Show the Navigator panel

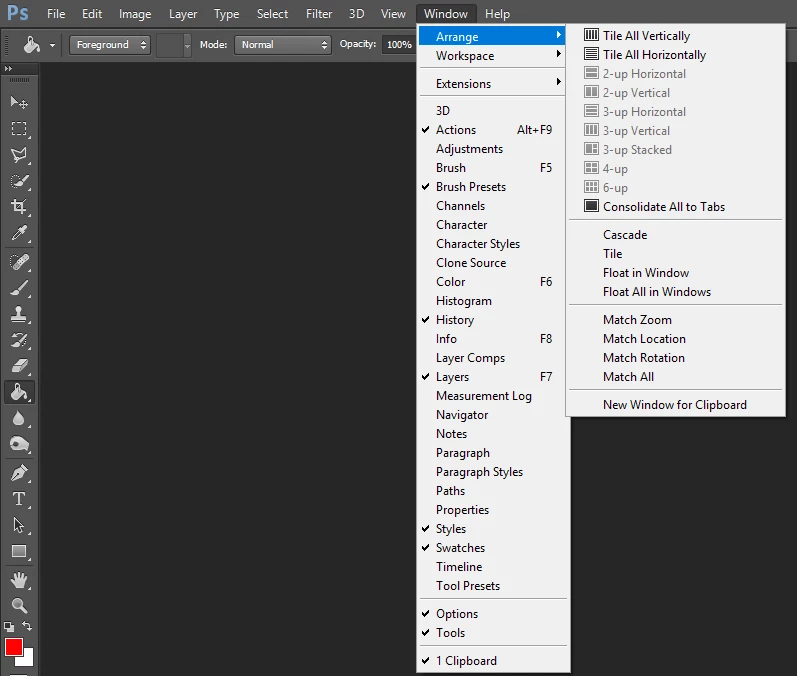point(492,415)
